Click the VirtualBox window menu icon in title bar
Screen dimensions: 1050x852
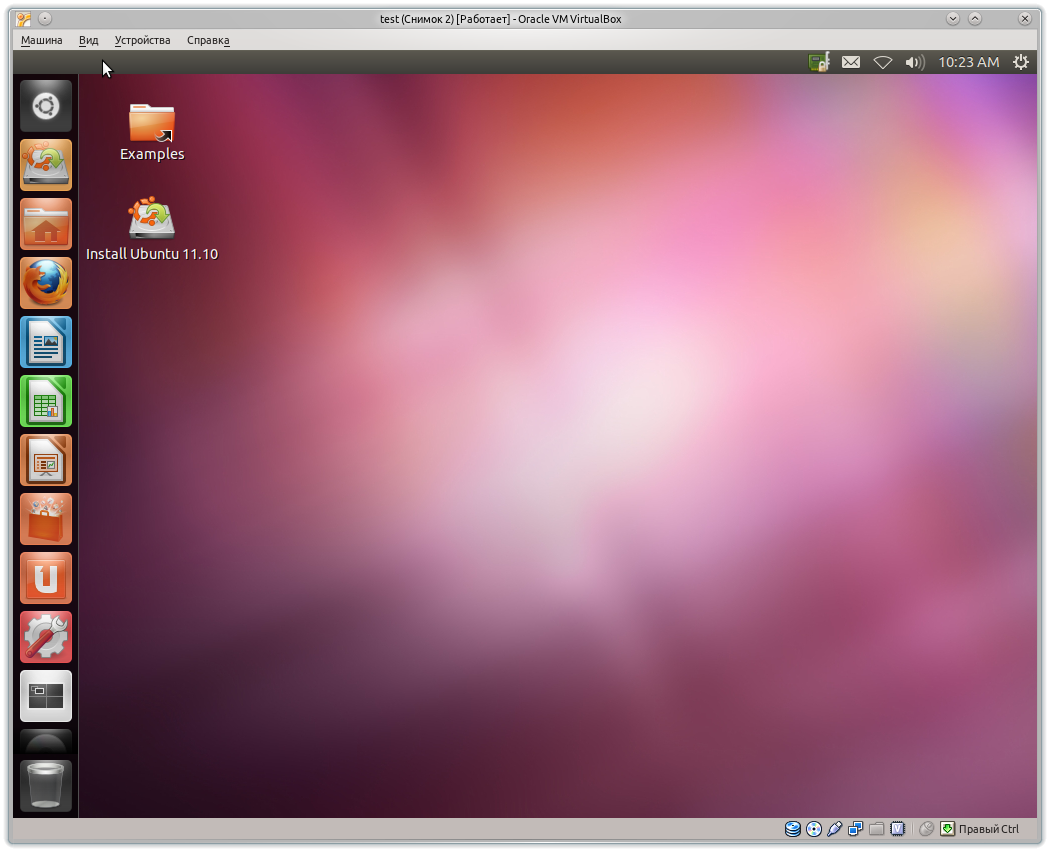(23, 19)
